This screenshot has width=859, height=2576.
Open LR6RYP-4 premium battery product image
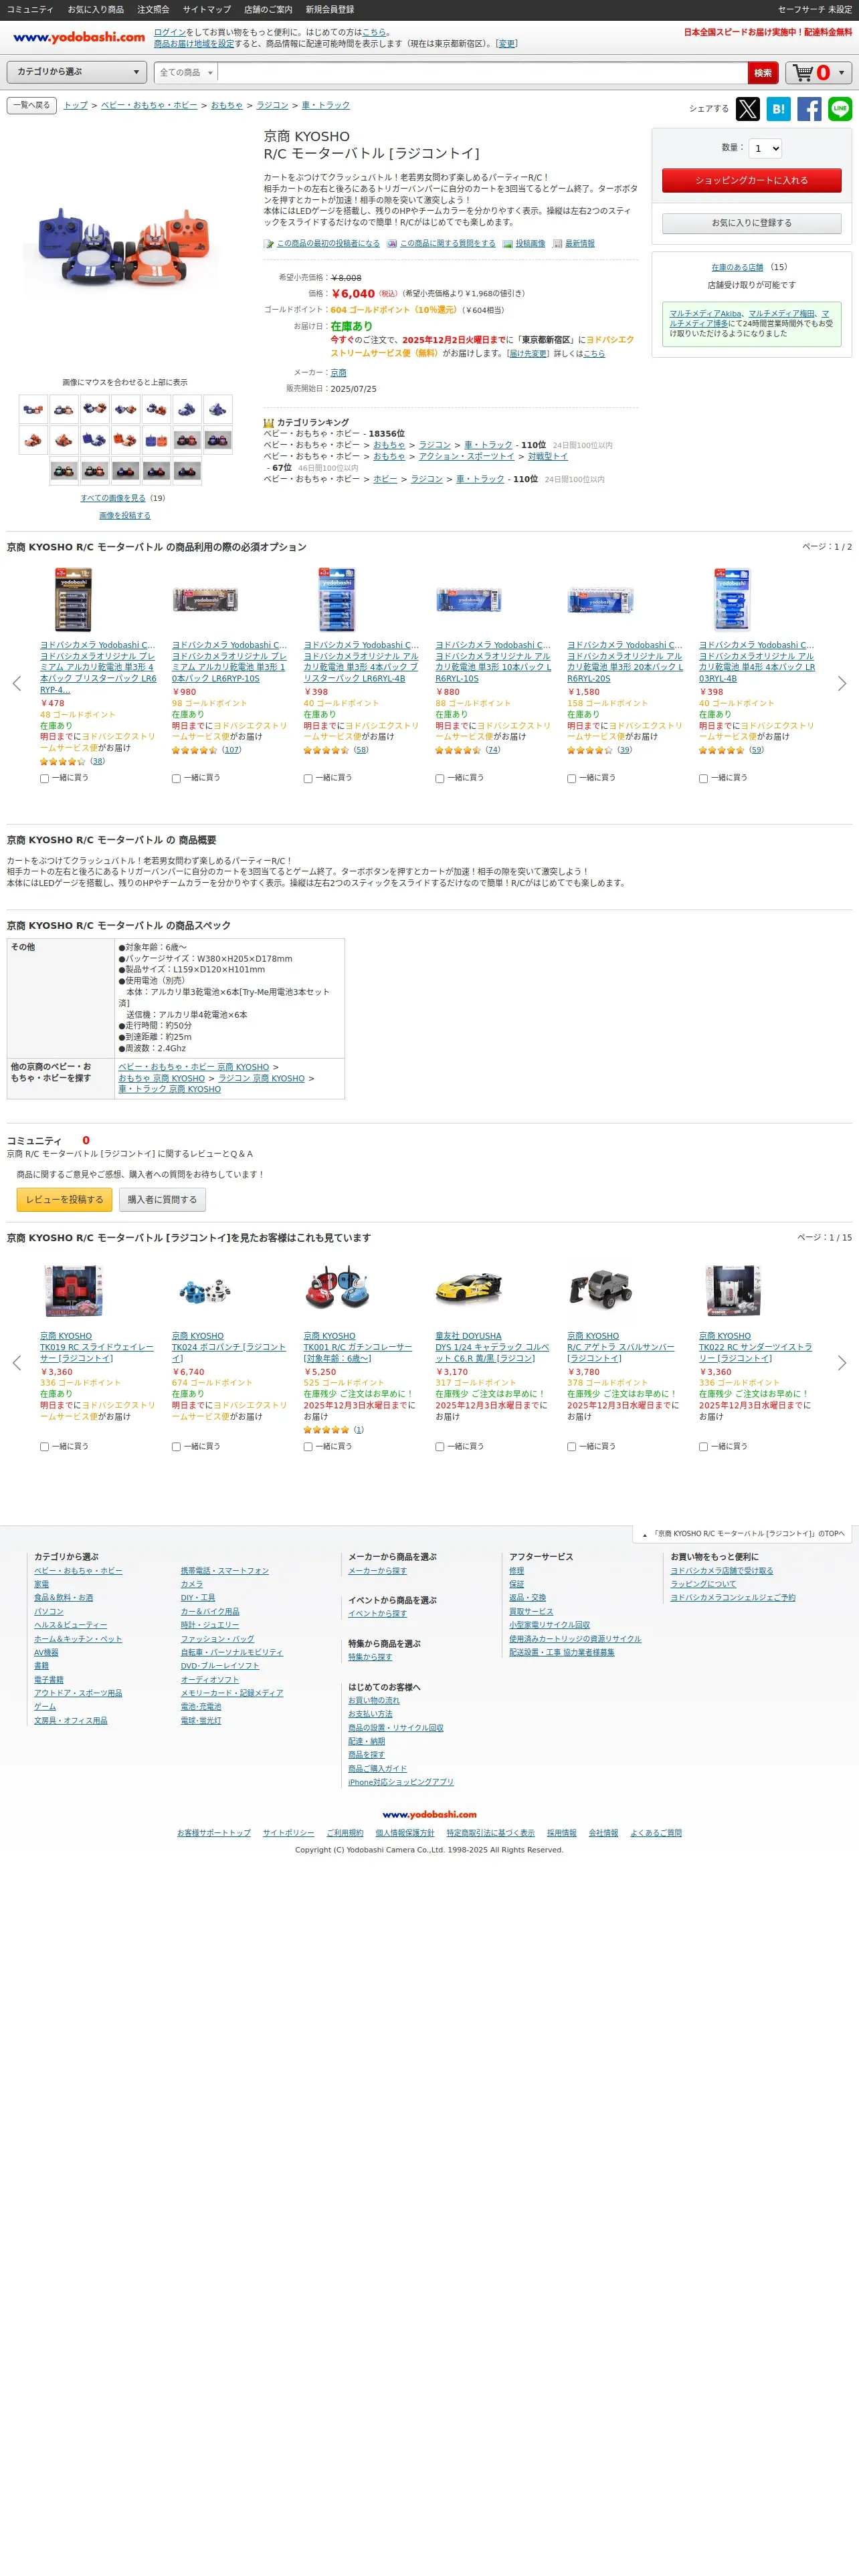click(x=73, y=599)
